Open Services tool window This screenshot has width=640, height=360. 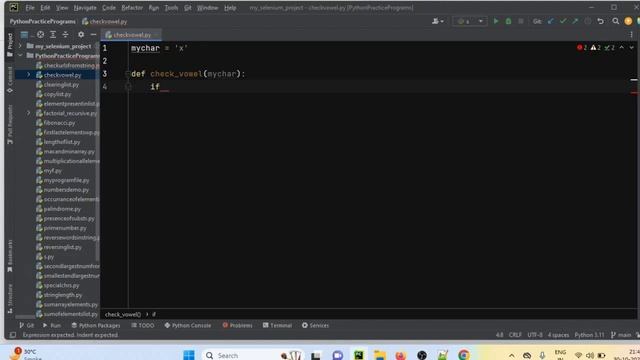(x=316, y=325)
